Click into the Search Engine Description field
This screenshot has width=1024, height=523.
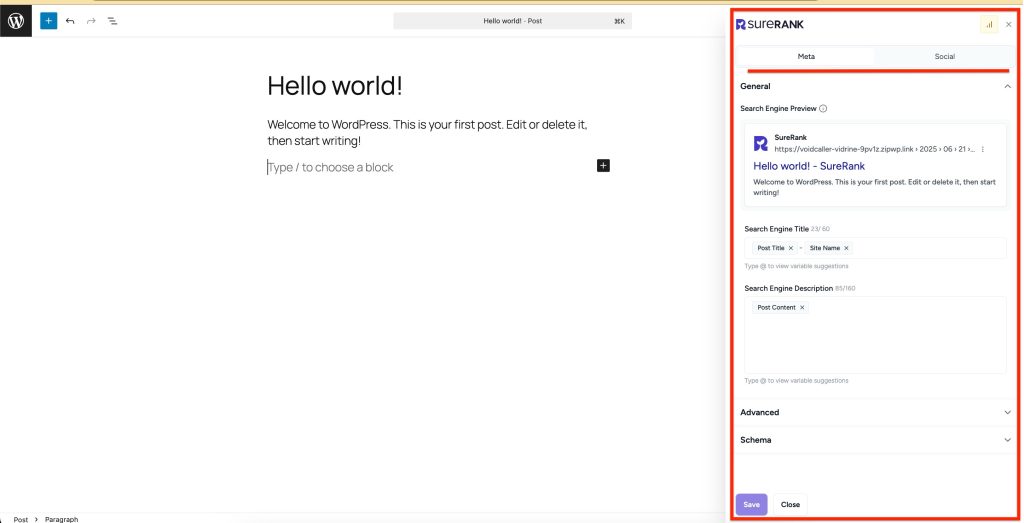click(x=875, y=335)
